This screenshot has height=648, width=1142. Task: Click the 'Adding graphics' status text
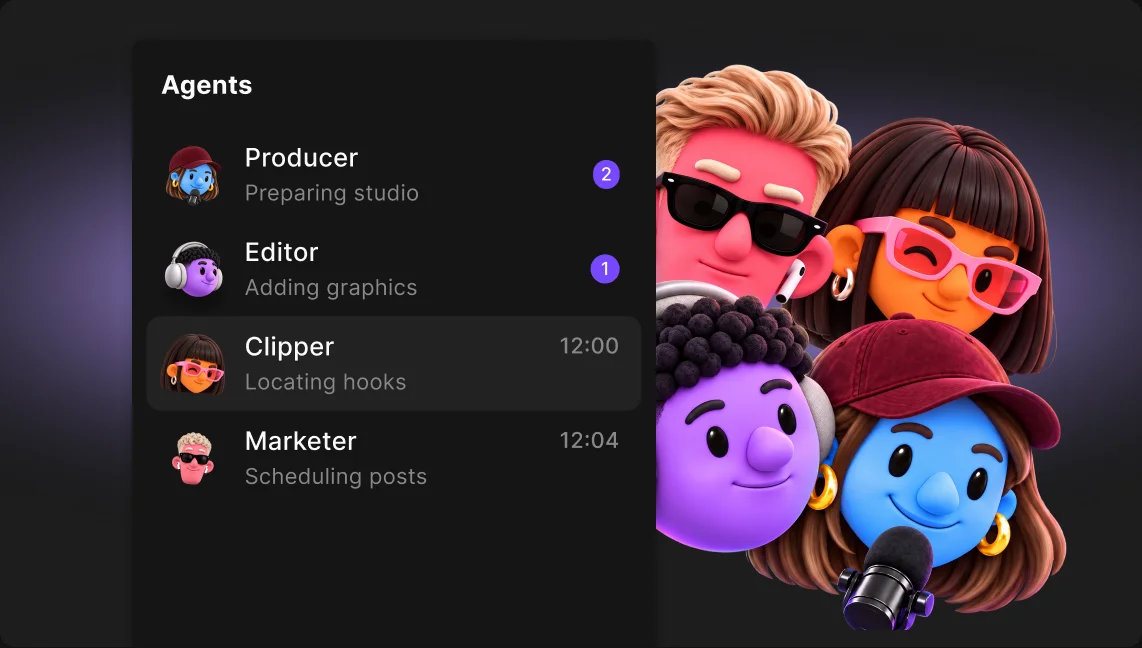pos(331,288)
